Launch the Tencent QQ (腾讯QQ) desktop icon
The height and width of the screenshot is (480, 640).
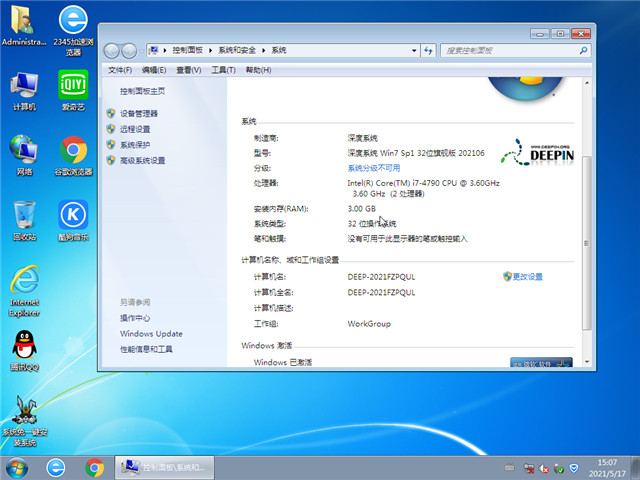coord(24,351)
